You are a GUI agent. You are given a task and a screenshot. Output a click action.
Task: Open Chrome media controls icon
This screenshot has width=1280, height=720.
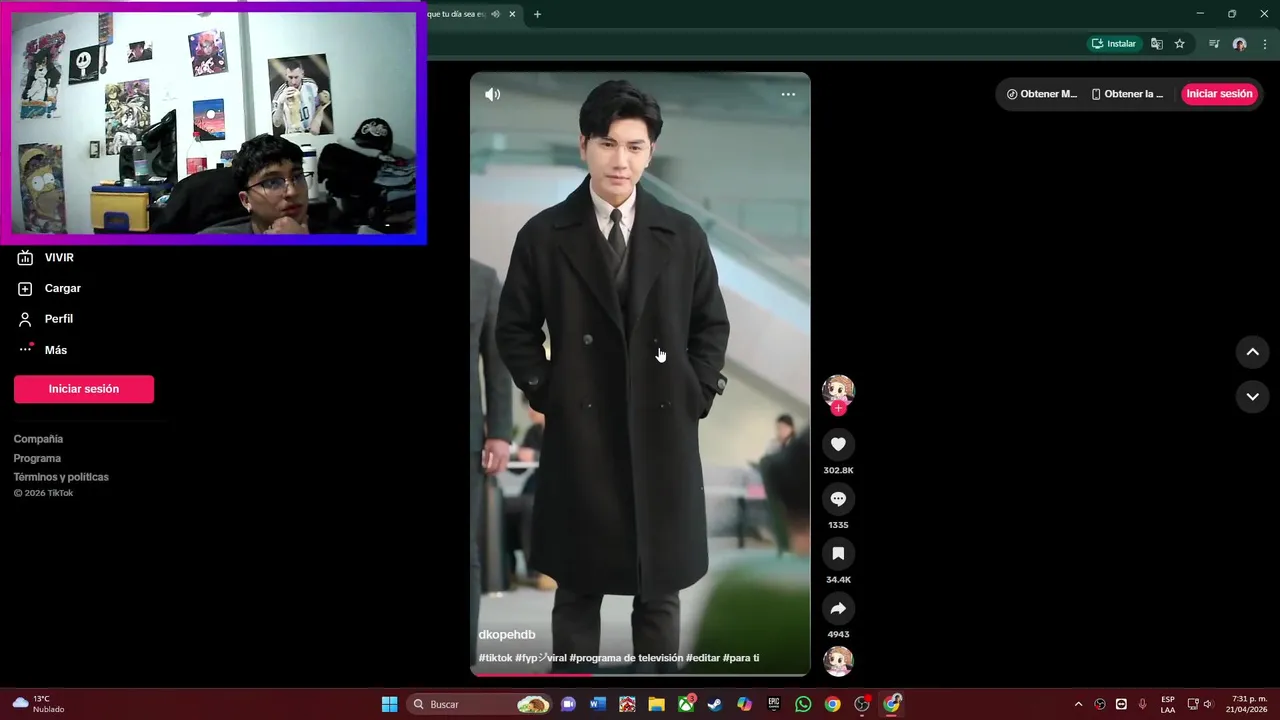click(x=1214, y=44)
